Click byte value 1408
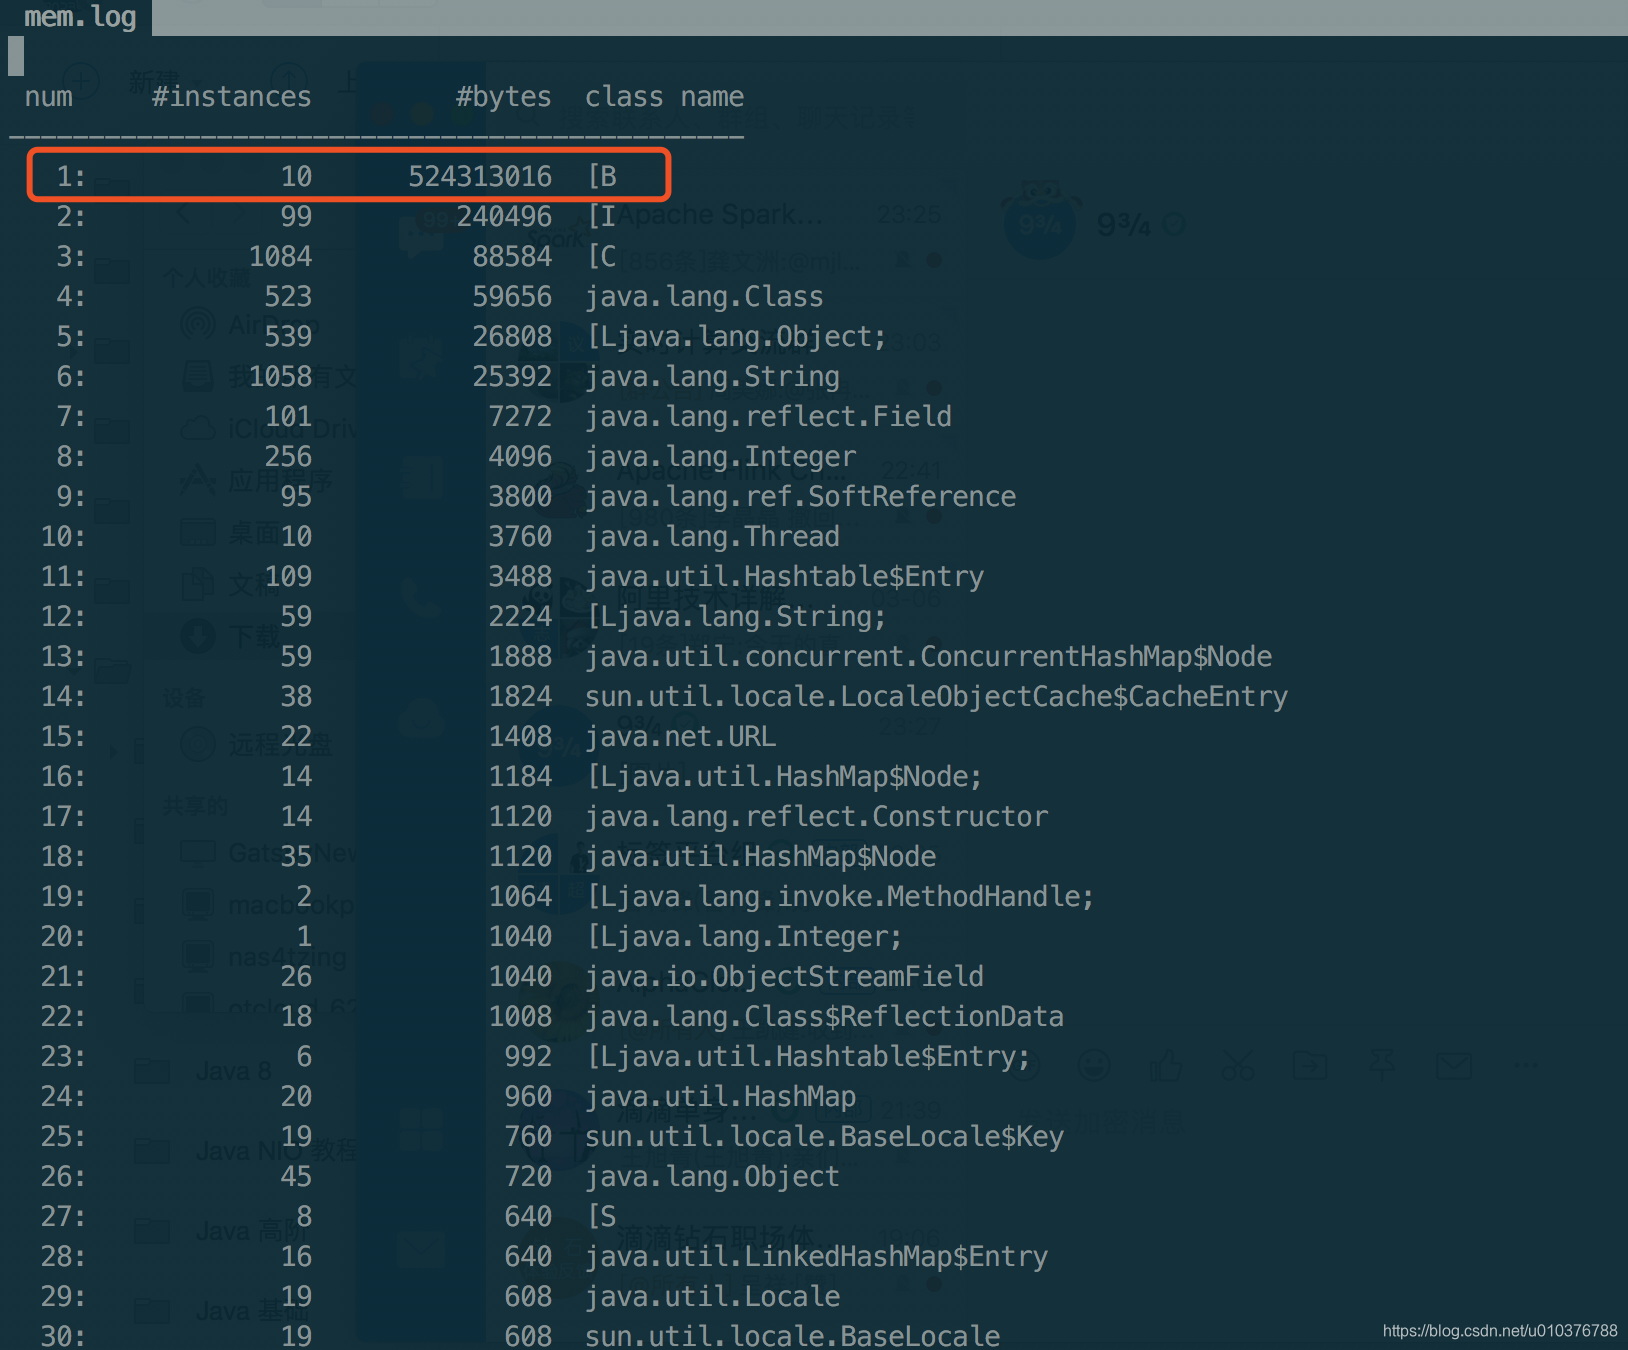The height and width of the screenshot is (1350, 1628). [520, 737]
